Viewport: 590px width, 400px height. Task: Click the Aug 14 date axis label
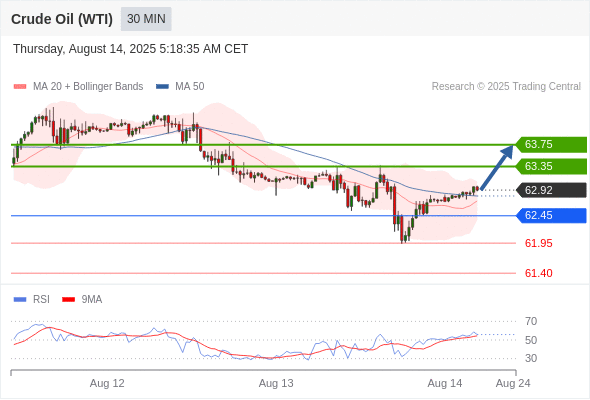(x=445, y=383)
